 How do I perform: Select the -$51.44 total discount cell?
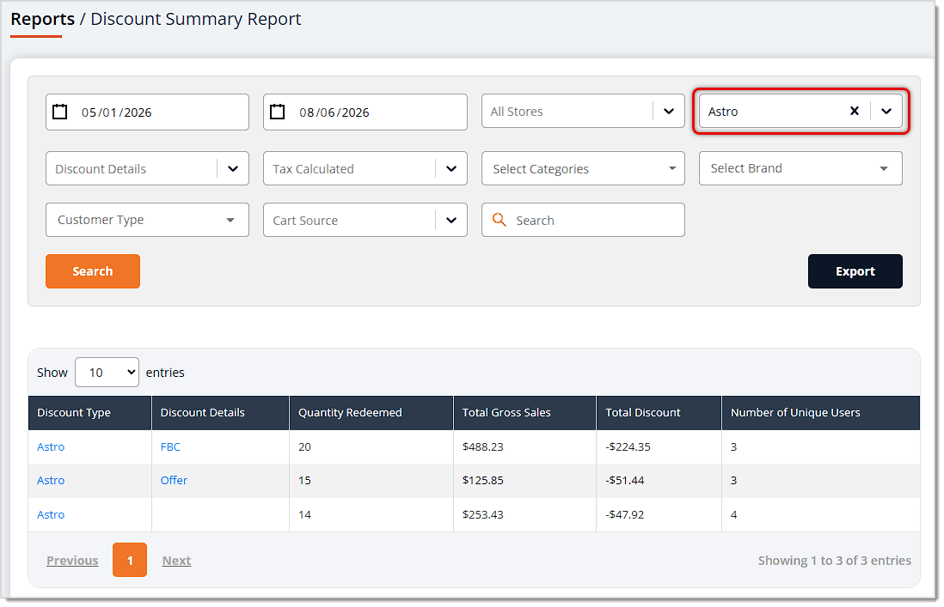pyautogui.click(x=659, y=481)
